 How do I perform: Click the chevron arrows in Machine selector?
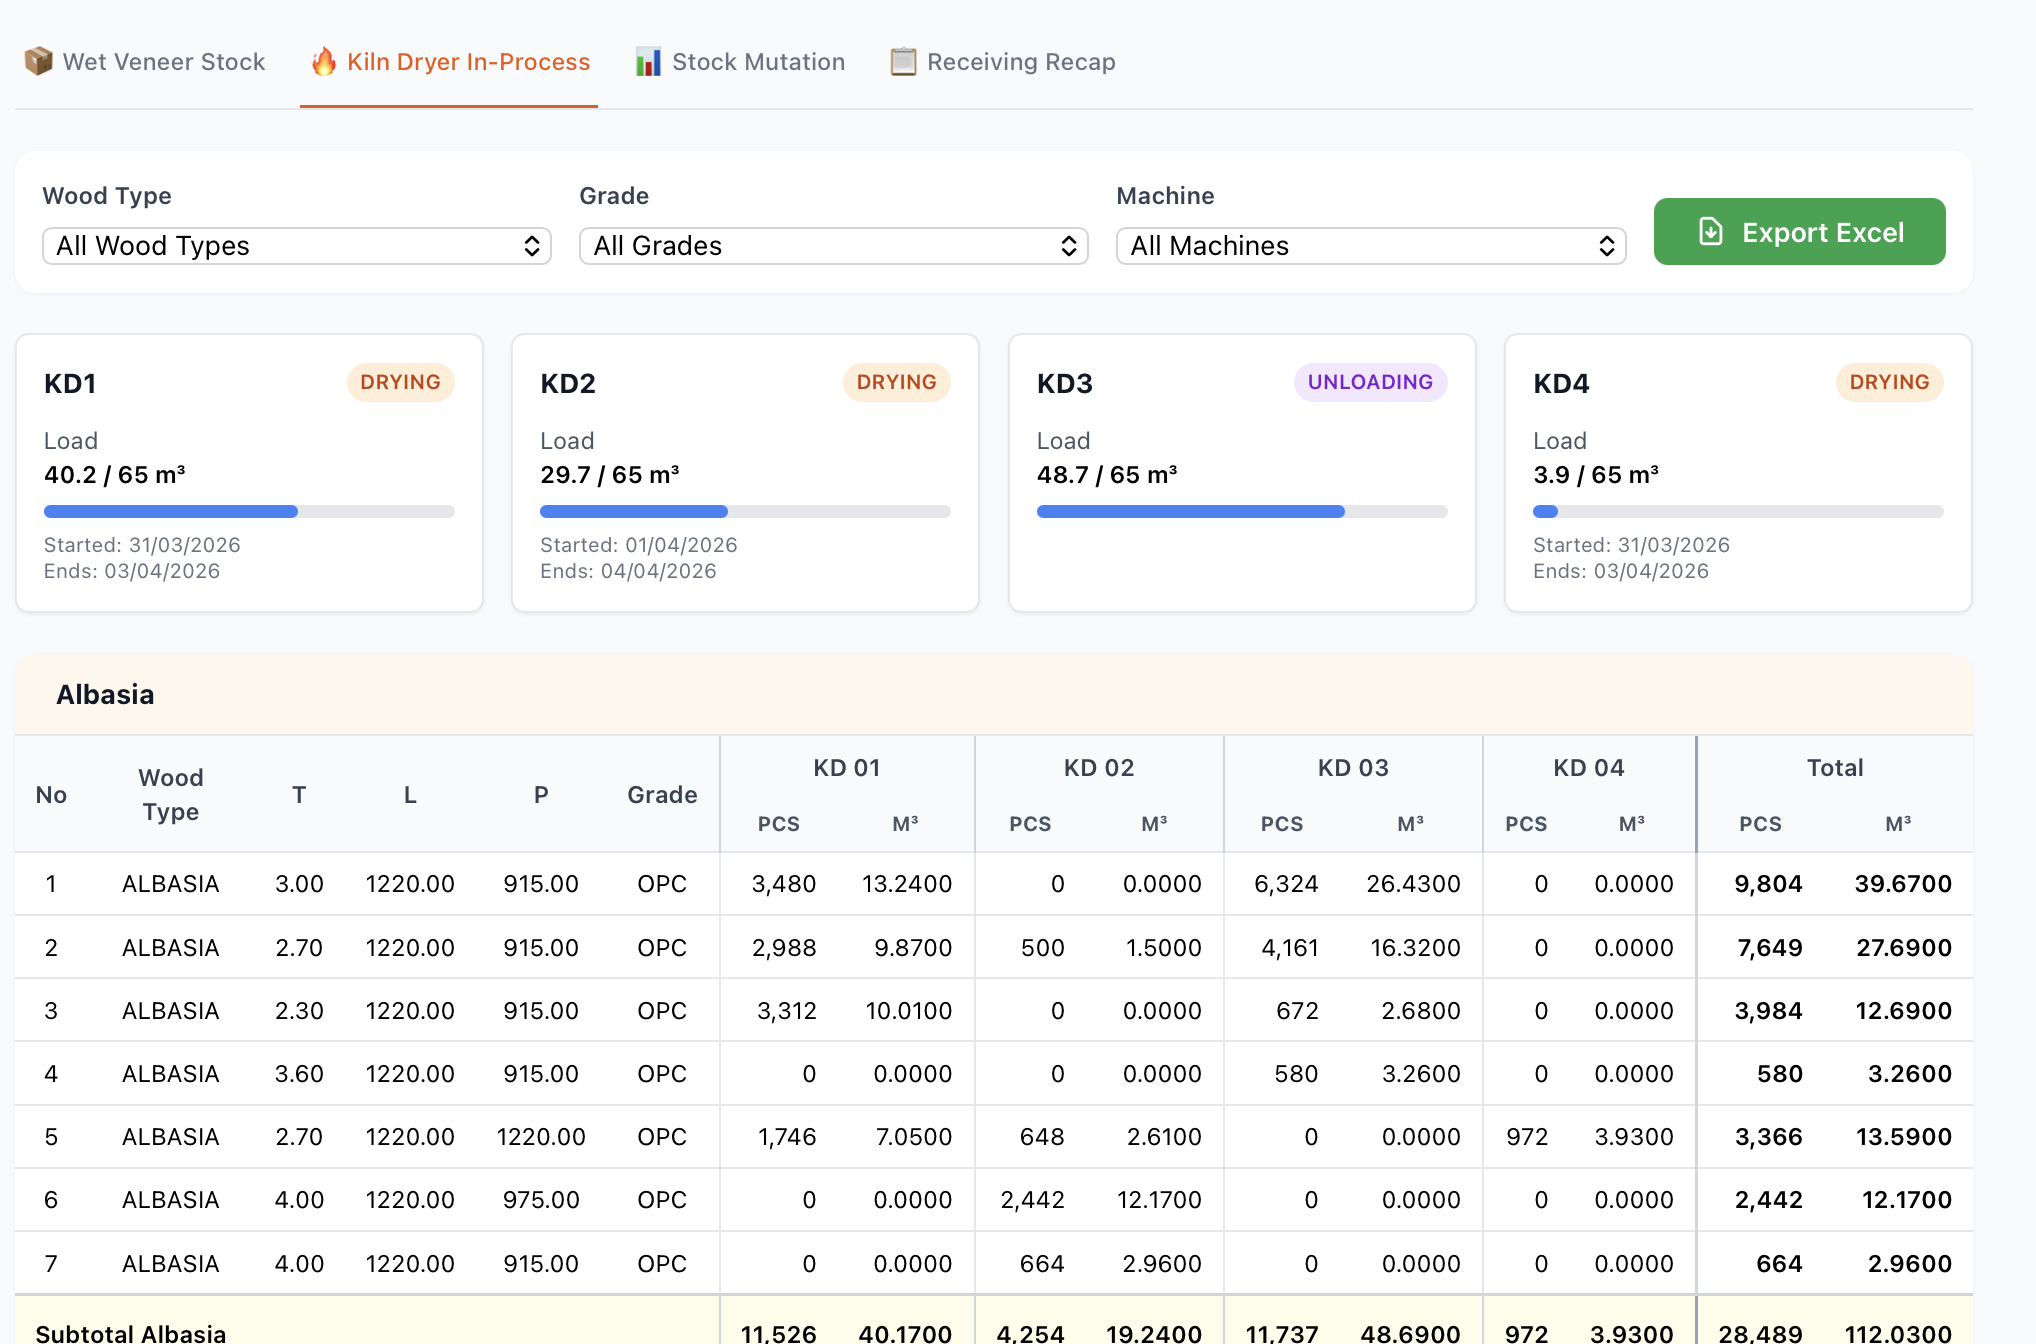[x=1606, y=246]
